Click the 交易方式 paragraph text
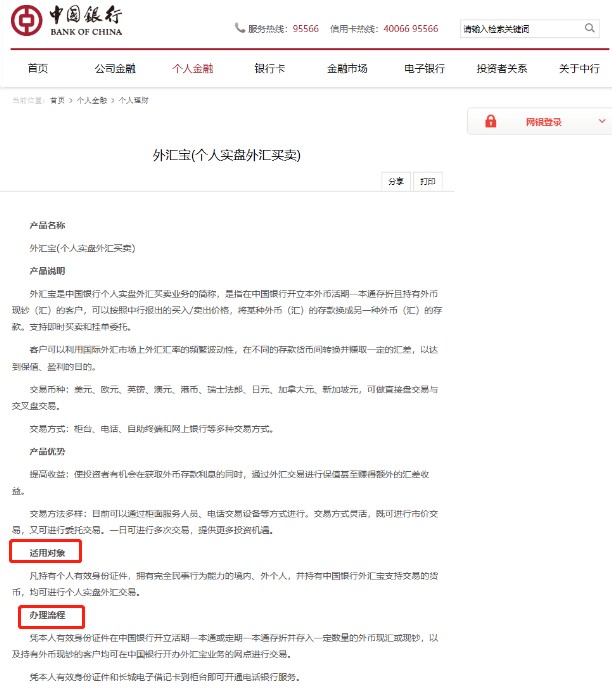Viewport: 612px width, 690px height. (151, 429)
